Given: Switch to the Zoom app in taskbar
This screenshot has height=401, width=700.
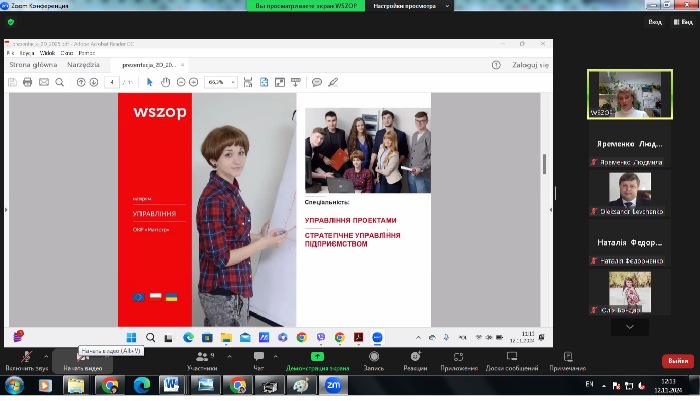Looking at the screenshot, I should pyautogui.click(x=332, y=384).
